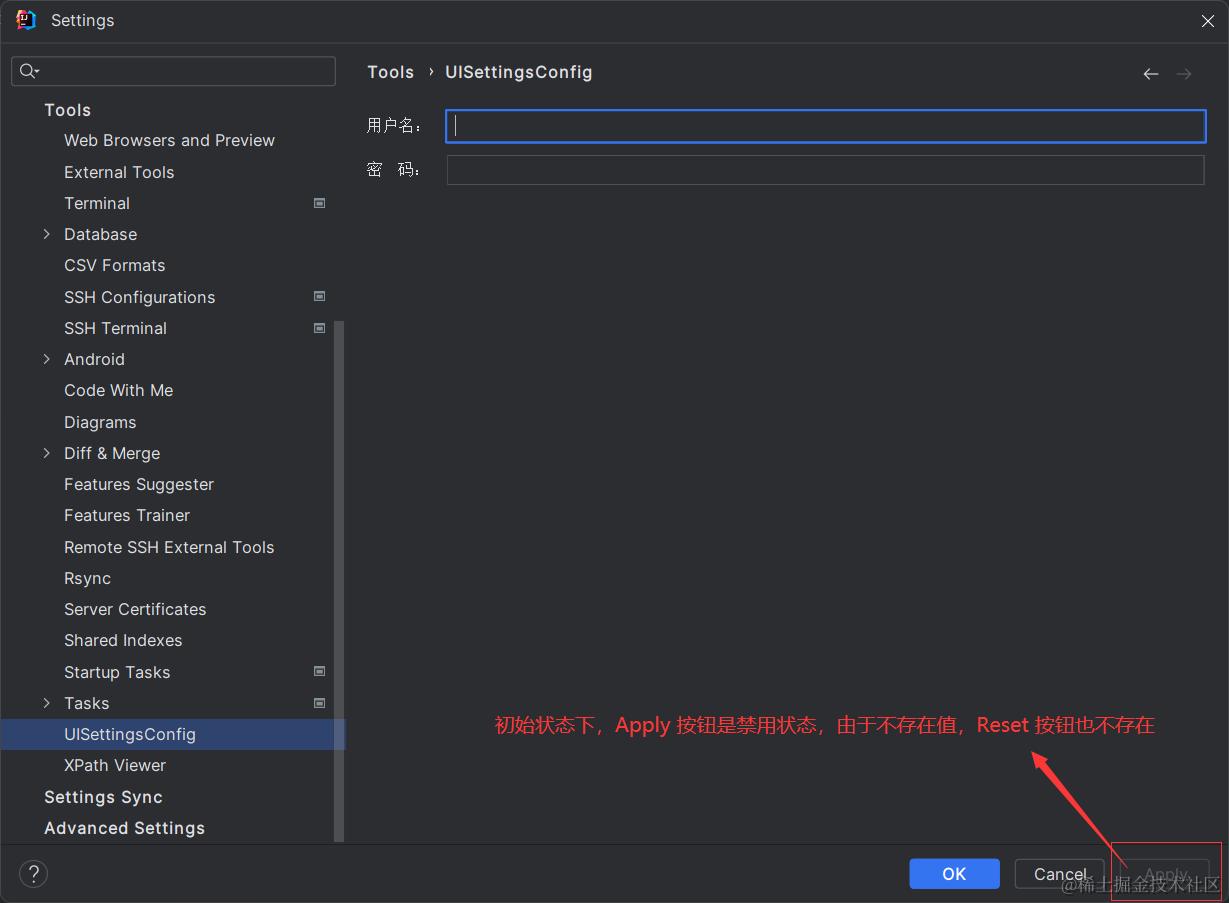Click the settings tree vertical scrollbar
The width and height of the screenshot is (1229, 903).
point(339,580)
